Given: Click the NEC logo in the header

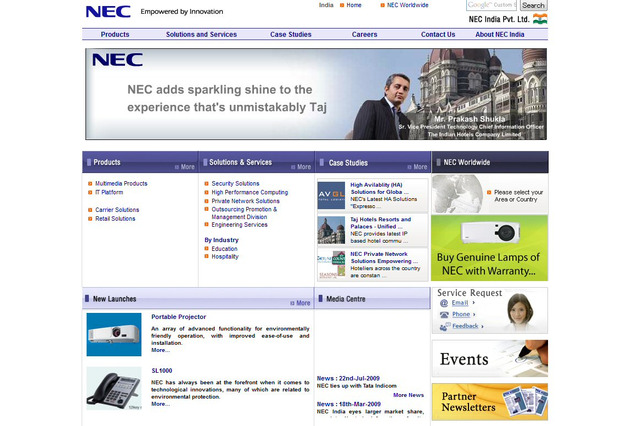Looking at the screenshot, I should (107, 12).
